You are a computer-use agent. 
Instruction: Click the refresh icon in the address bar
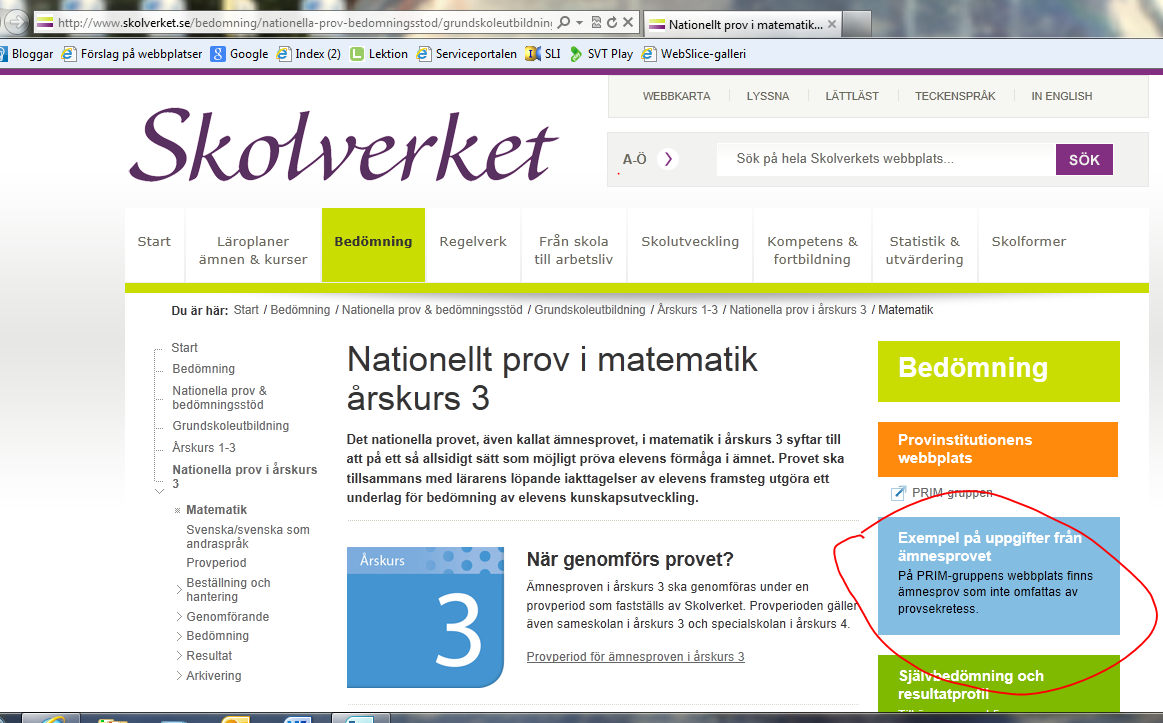612,22
